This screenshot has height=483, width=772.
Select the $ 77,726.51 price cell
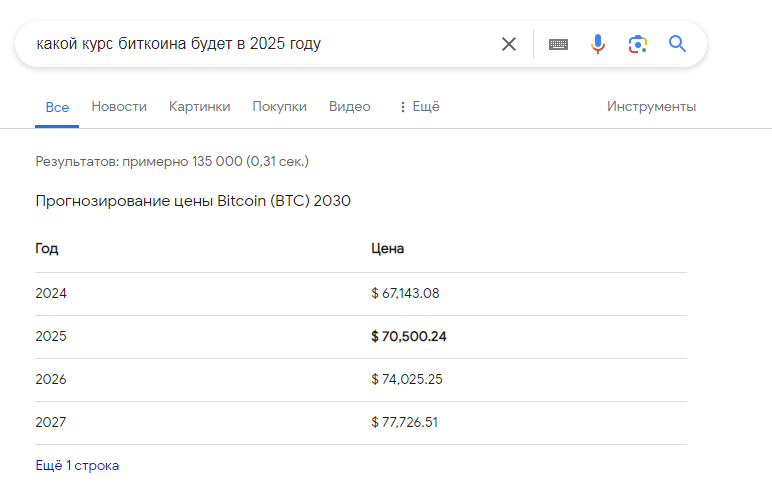coord(404,422)
